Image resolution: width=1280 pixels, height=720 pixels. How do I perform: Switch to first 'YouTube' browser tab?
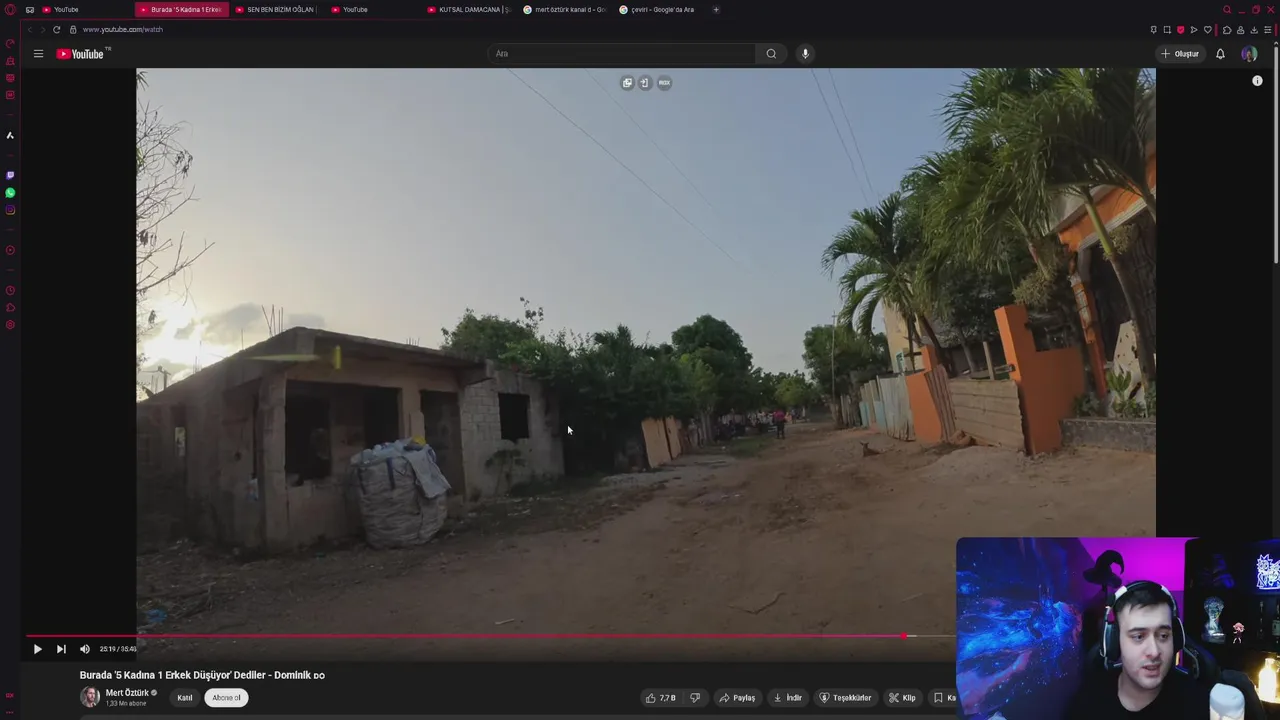click(66, 10)
